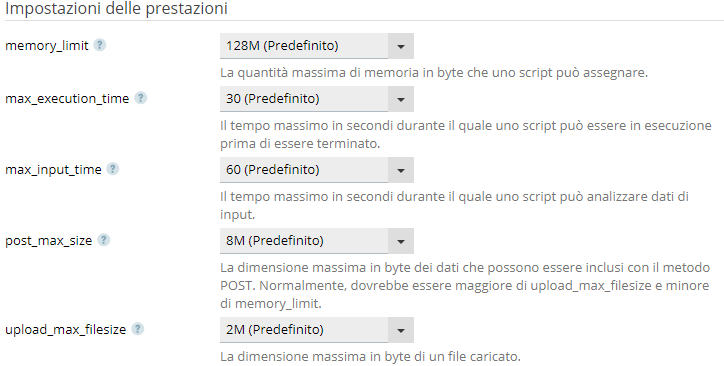This screenshot has width=724, height=366.
Task: Click the memory_limit label text
Action: 47,46
